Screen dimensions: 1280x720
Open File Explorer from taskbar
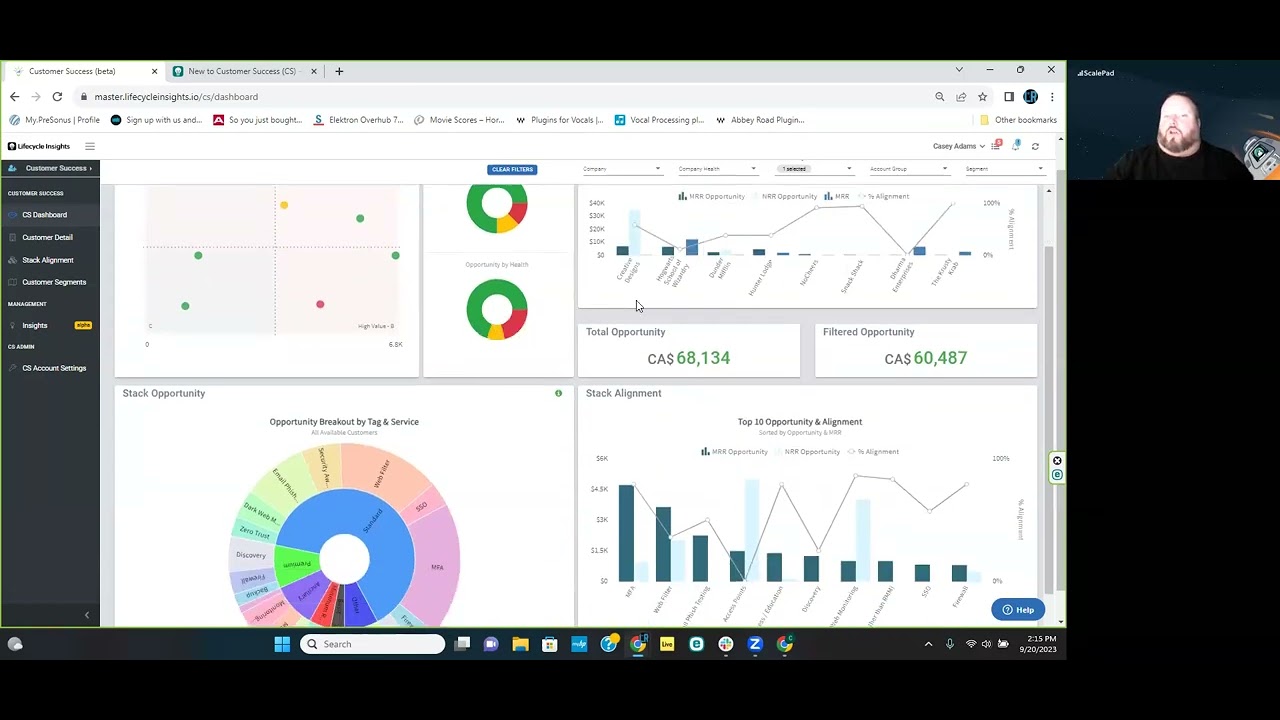point(520,644)
